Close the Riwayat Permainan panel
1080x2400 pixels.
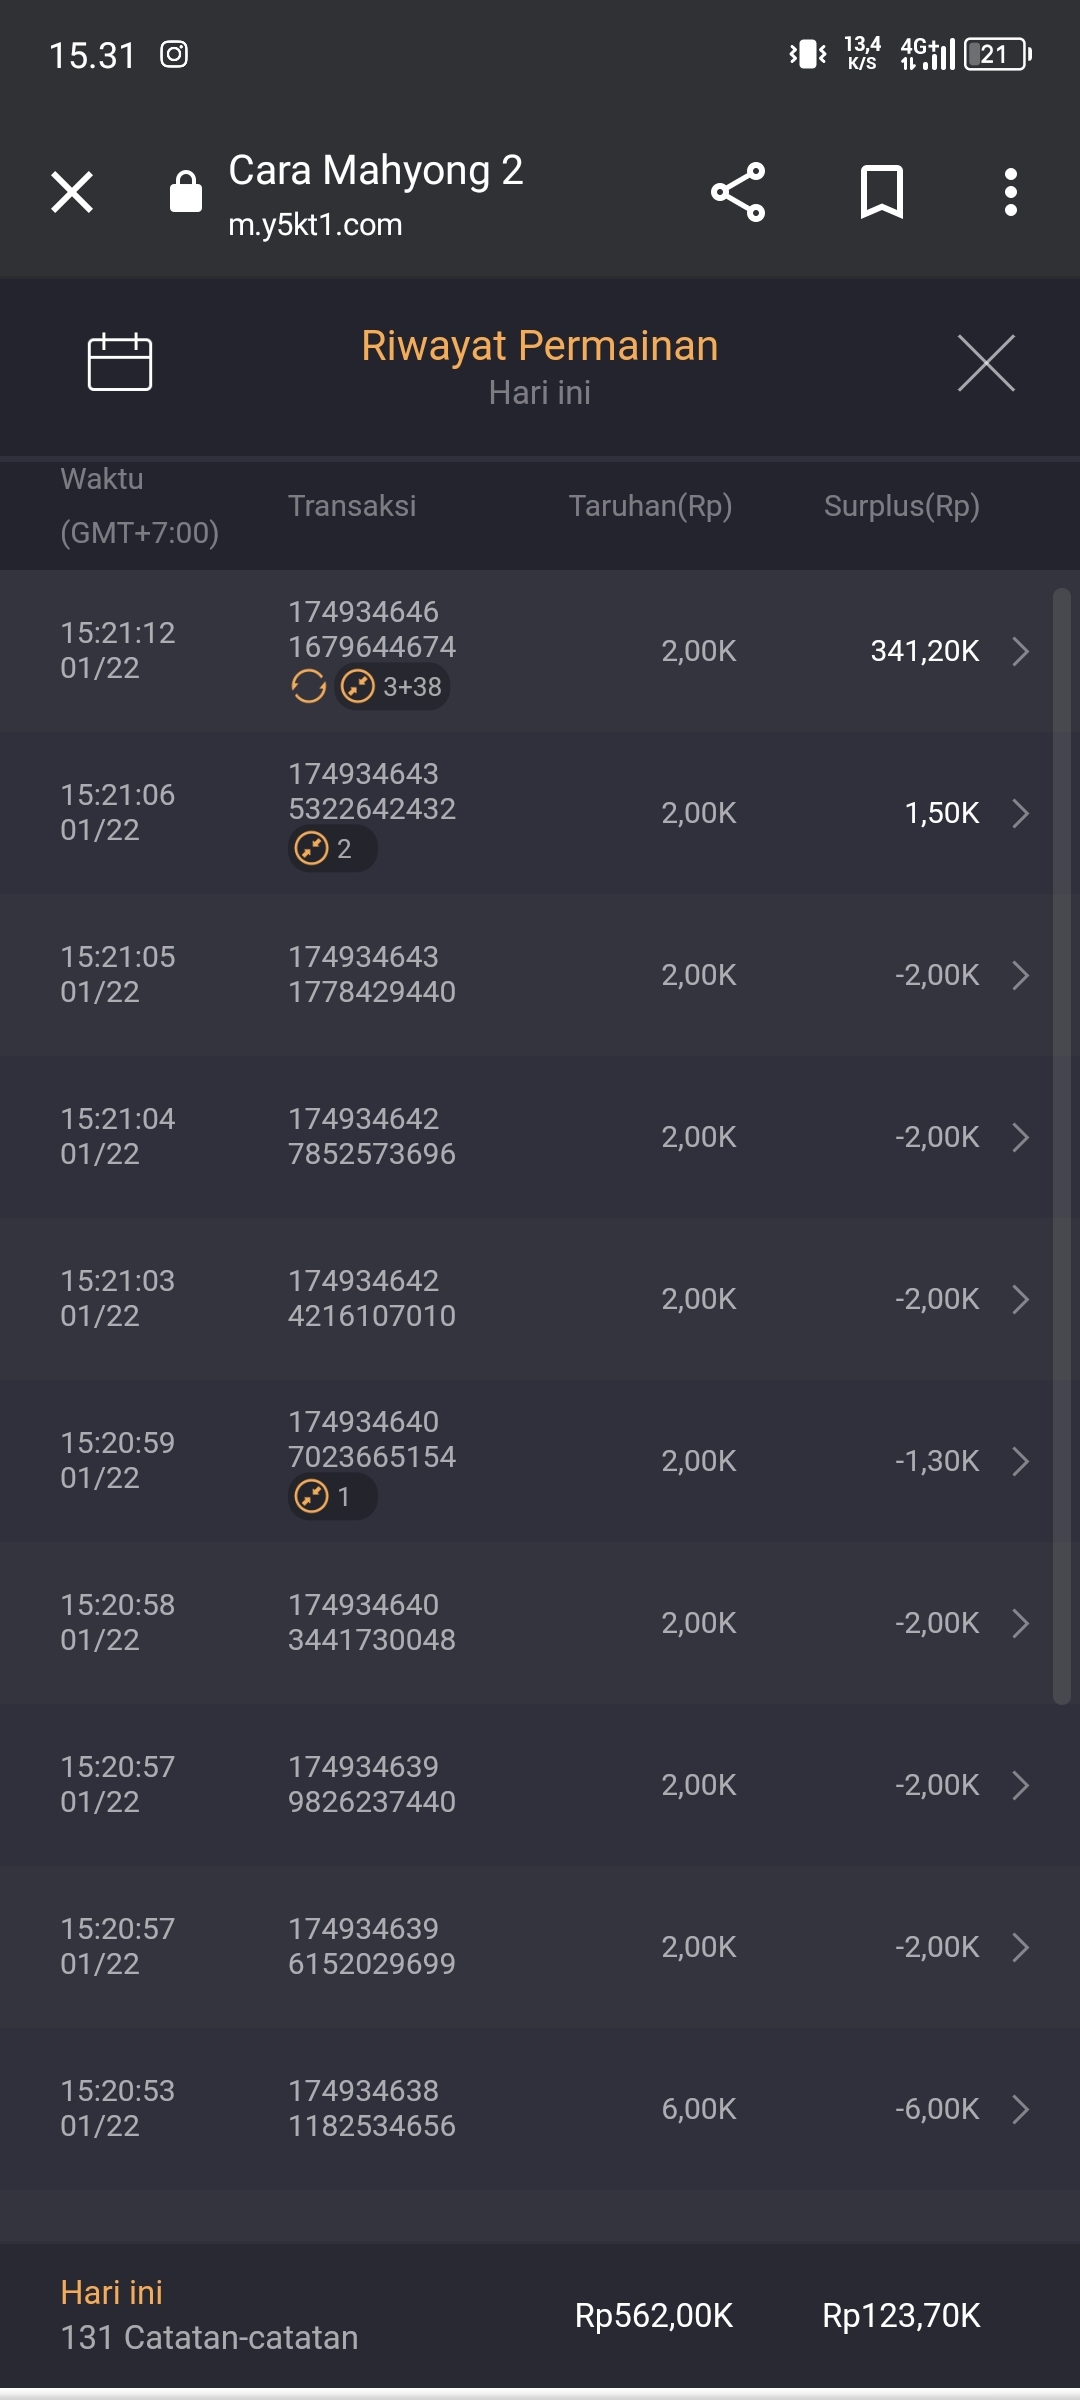(986, 363)
